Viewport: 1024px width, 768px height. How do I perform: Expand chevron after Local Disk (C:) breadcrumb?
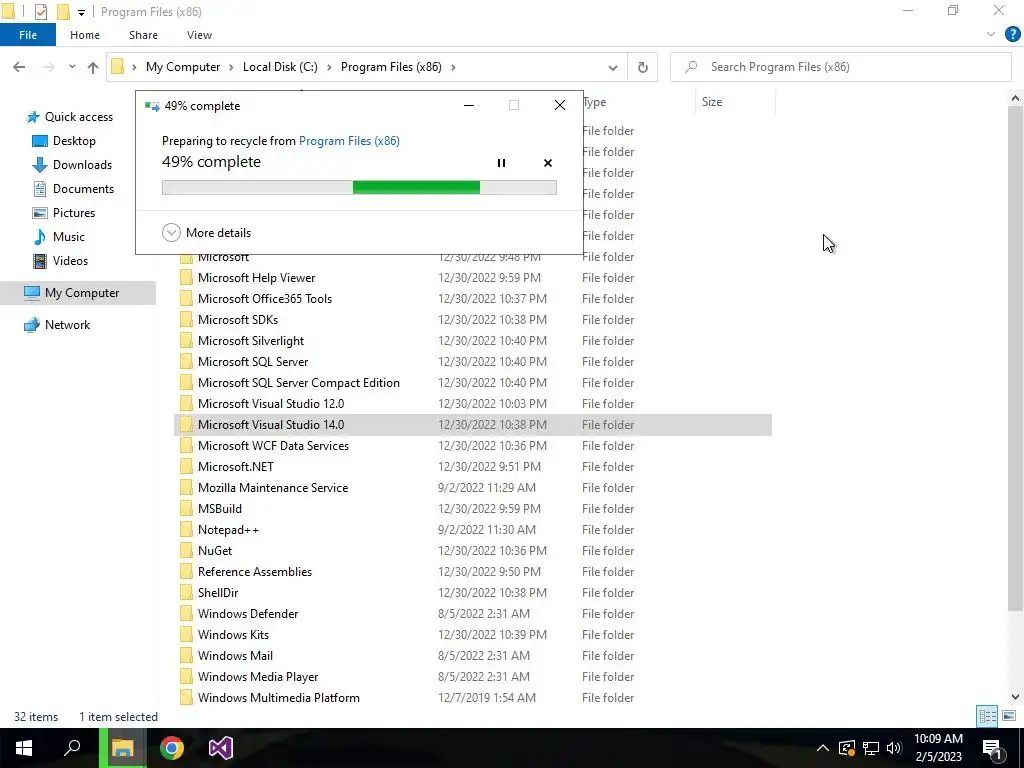tap(329, 67)
